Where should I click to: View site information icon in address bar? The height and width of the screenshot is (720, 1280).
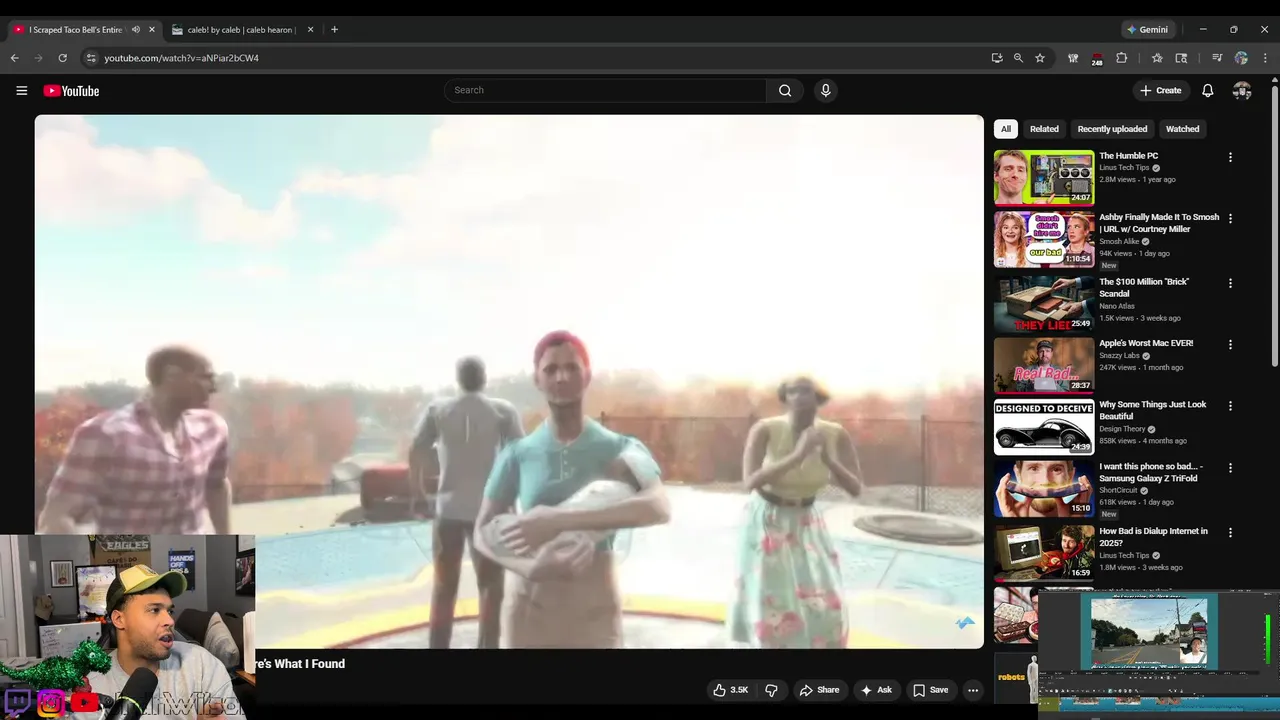[91, 58]
